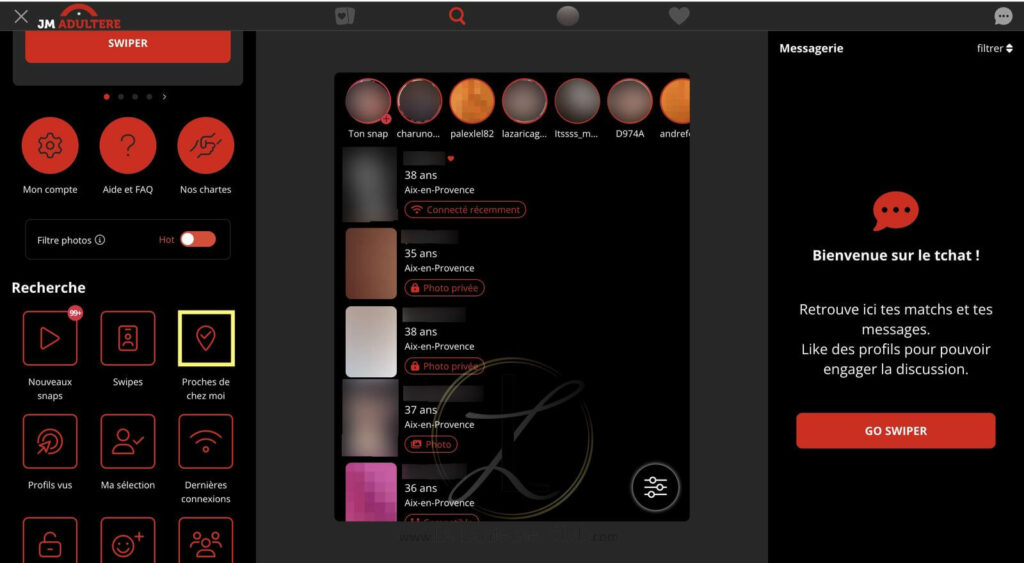The width and height of the screenshot is (1024, 563).
Task: Click the GO SWIPER button
Action: (895, 430)
